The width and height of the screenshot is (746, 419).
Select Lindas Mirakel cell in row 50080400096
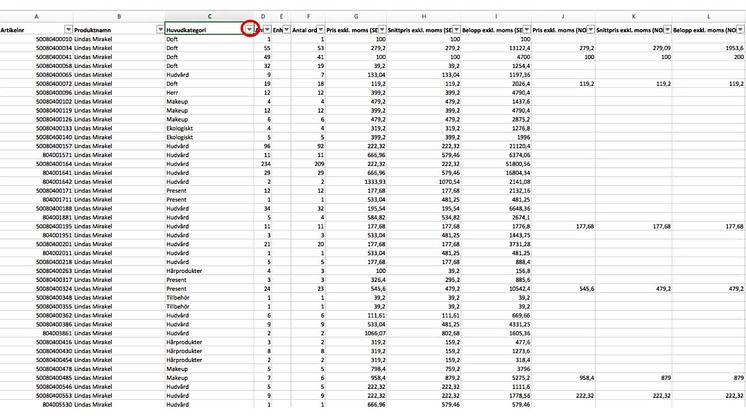(x=119, y=92)
